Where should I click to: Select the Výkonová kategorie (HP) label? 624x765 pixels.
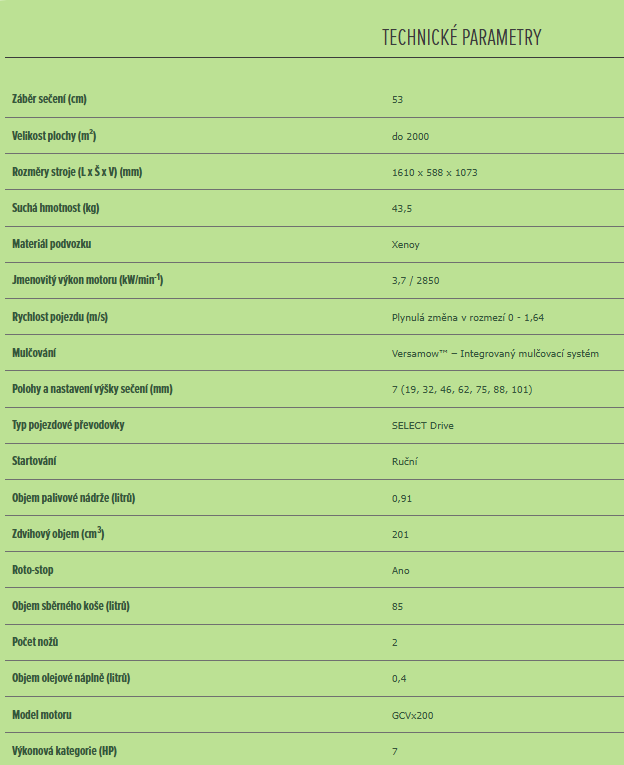coord(64,751)
